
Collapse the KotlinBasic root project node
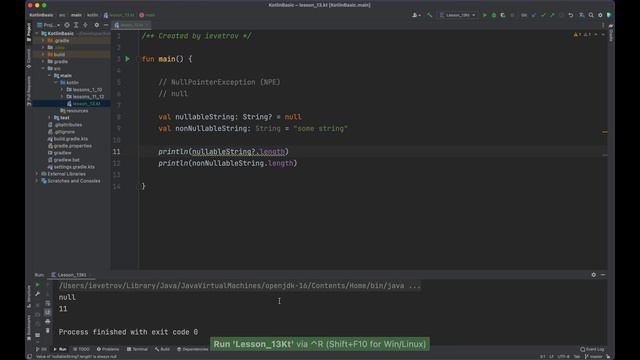37,33
